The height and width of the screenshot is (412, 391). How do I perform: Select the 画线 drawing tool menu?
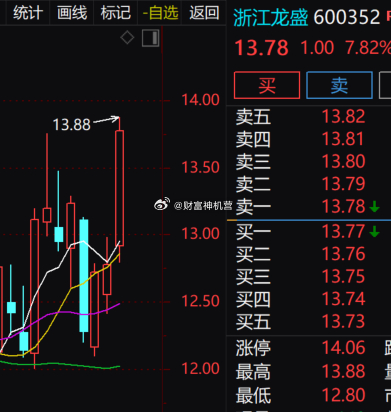72,13
